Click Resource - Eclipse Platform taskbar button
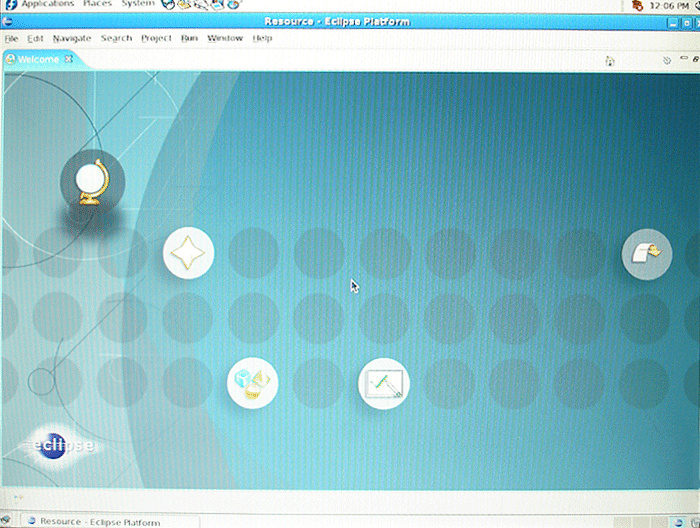Viewport: 700px width, 528px height. pyautogui.click(x=109, y=521)
